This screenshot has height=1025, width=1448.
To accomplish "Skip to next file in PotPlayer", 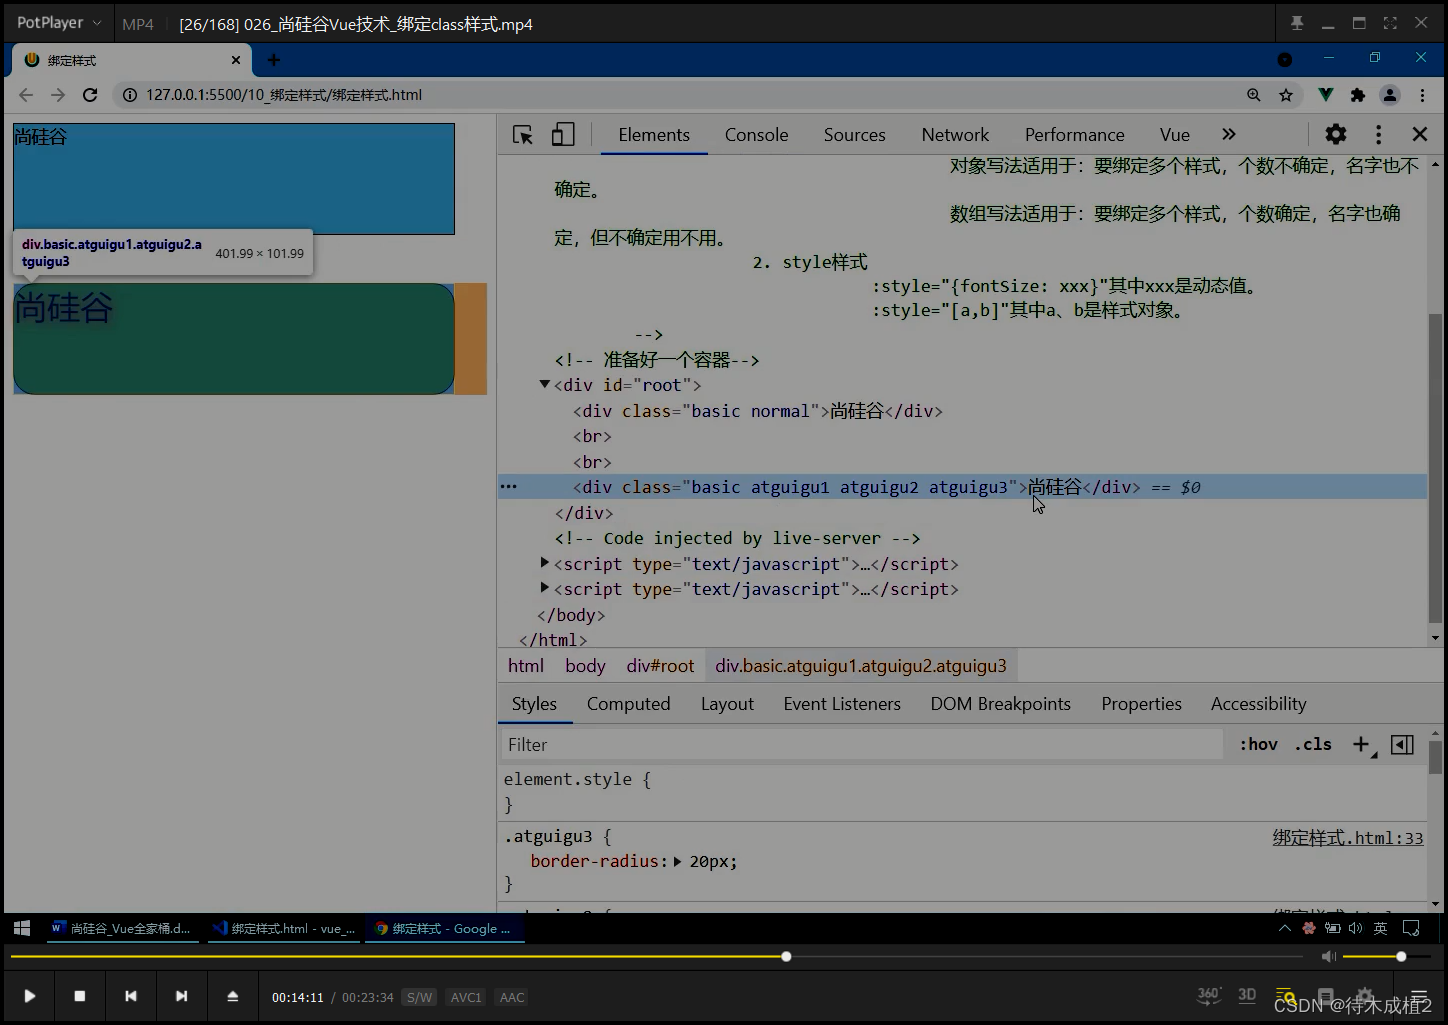I will [181, 996].
